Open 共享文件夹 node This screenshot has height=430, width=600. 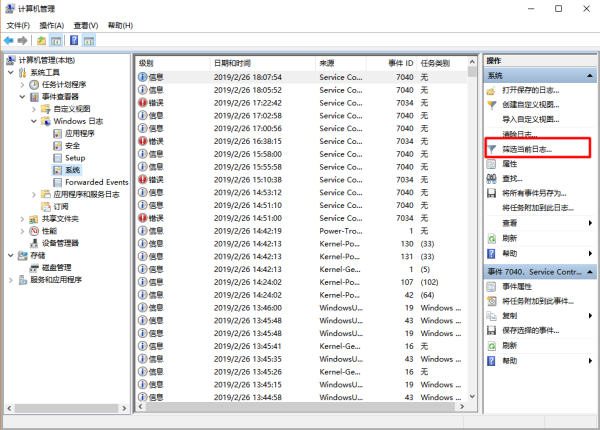click(x=60, y=219)
